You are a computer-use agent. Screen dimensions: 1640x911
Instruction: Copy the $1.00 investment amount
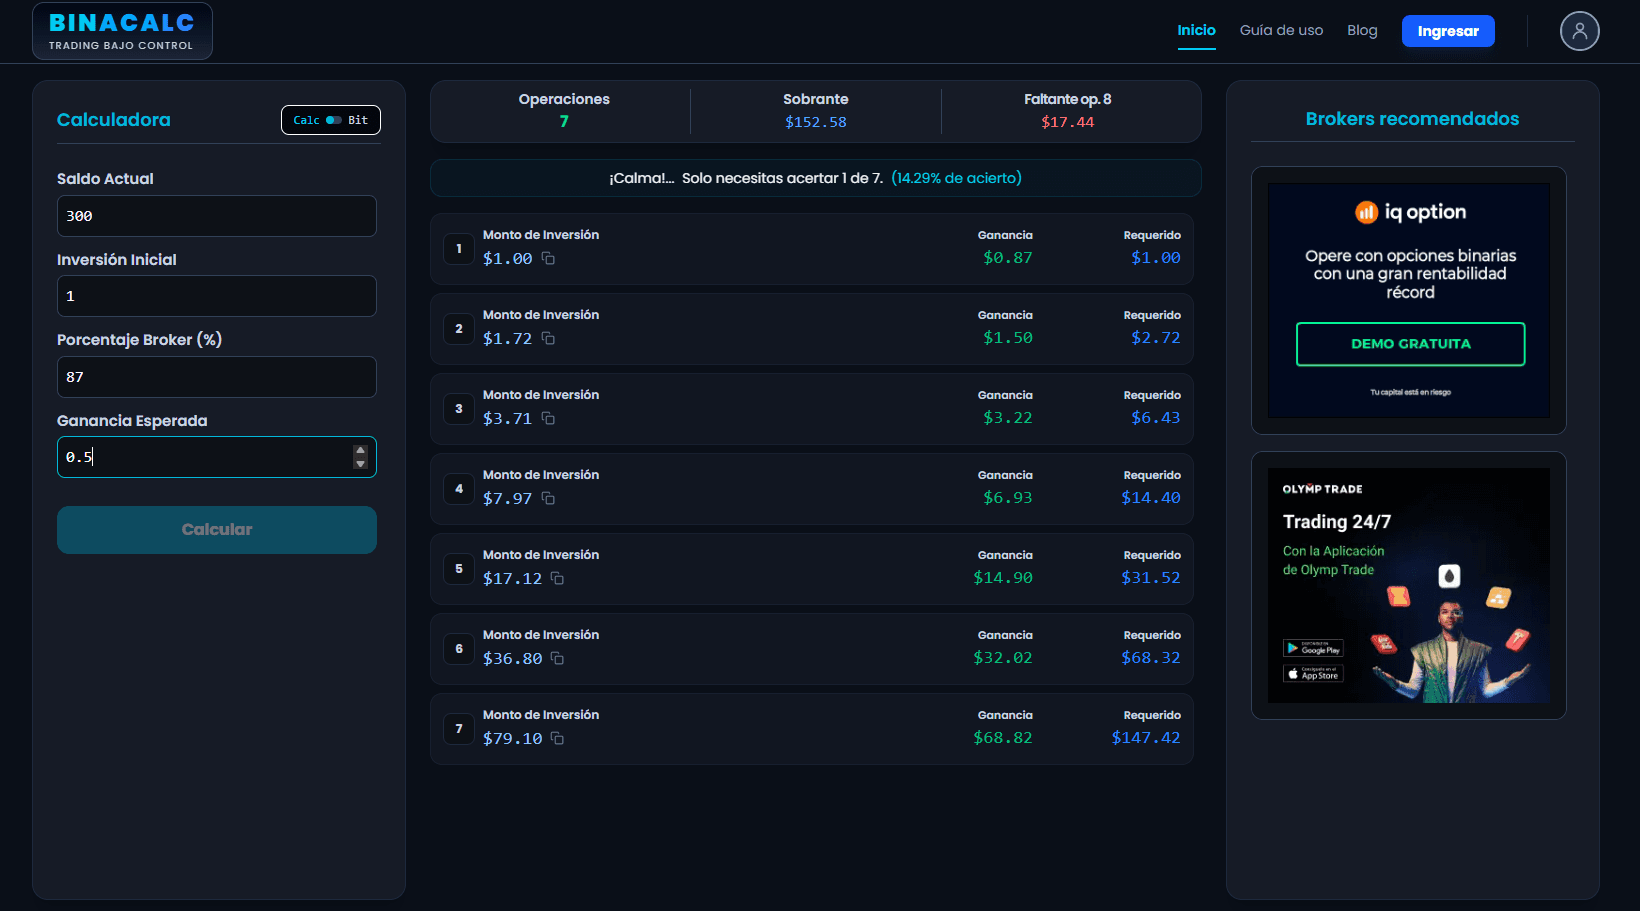click(548, 258)
